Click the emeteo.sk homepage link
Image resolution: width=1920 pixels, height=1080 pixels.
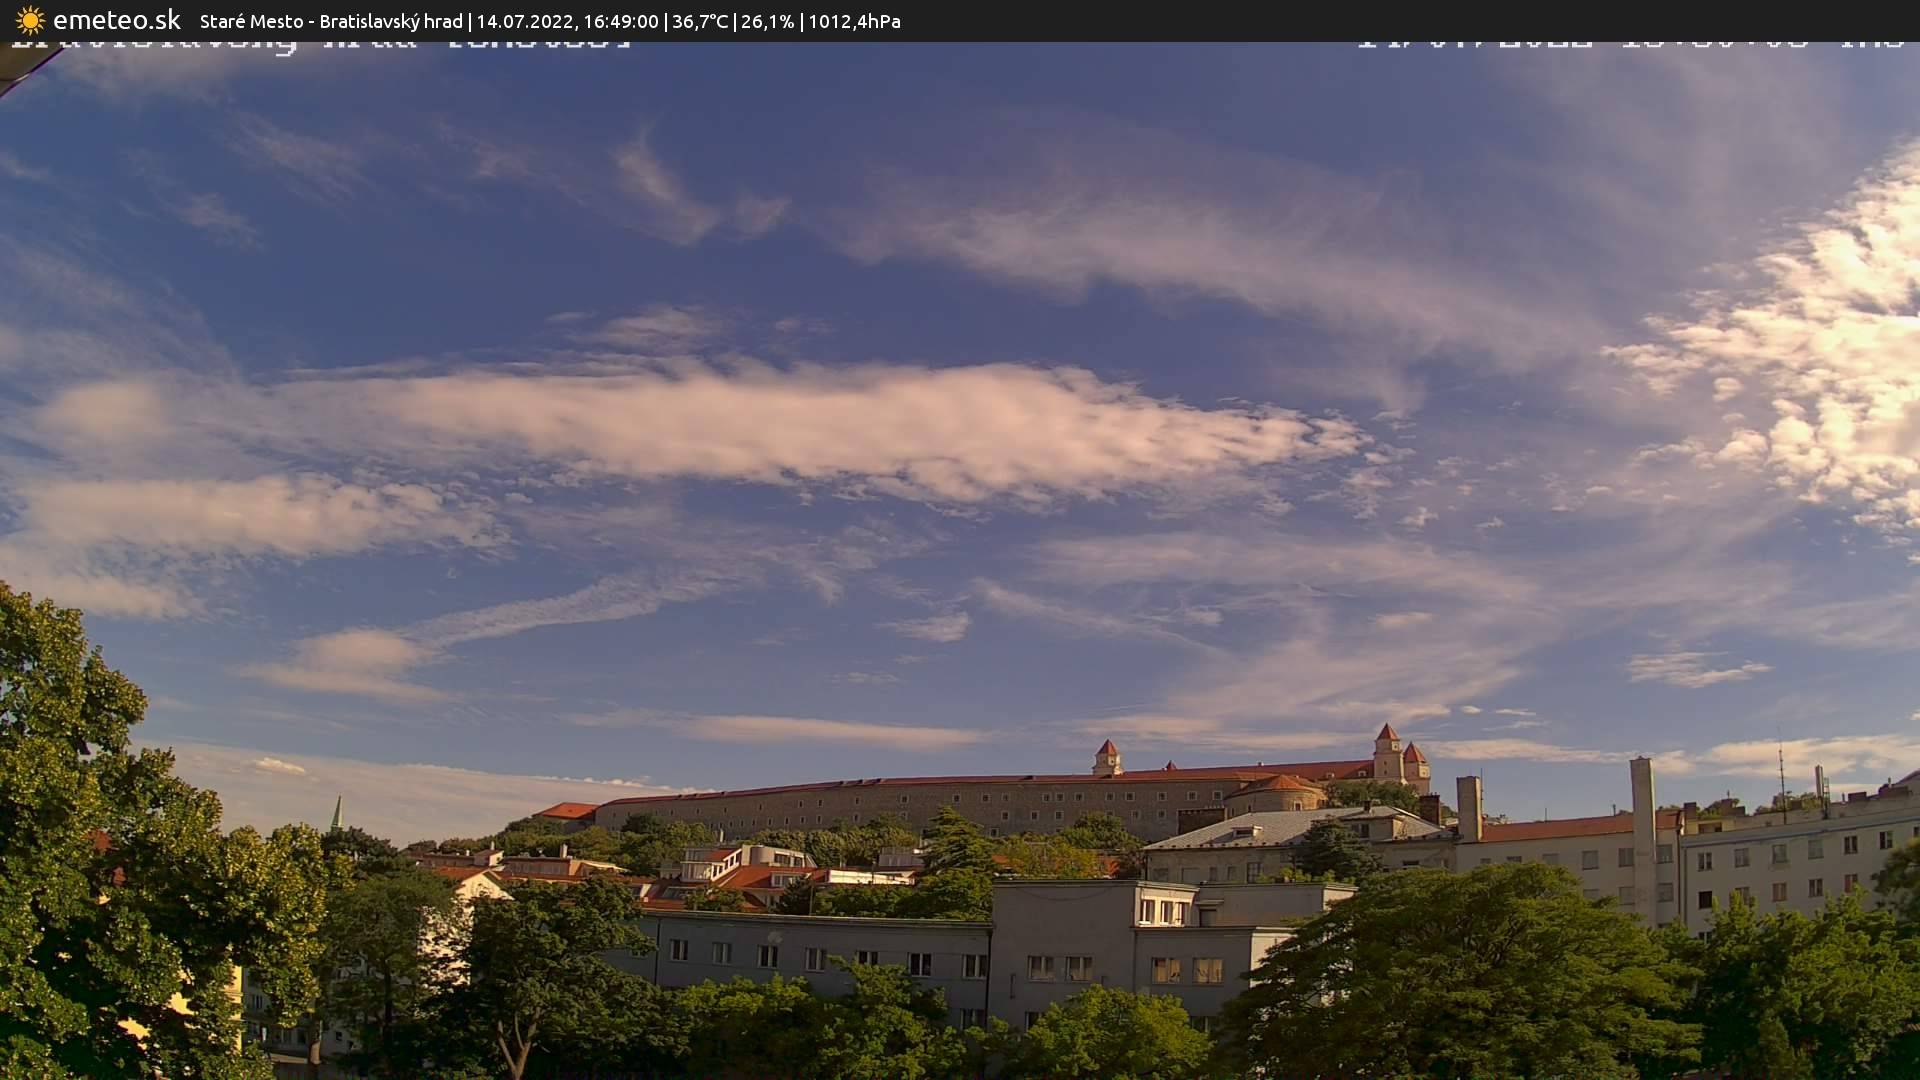115,20
